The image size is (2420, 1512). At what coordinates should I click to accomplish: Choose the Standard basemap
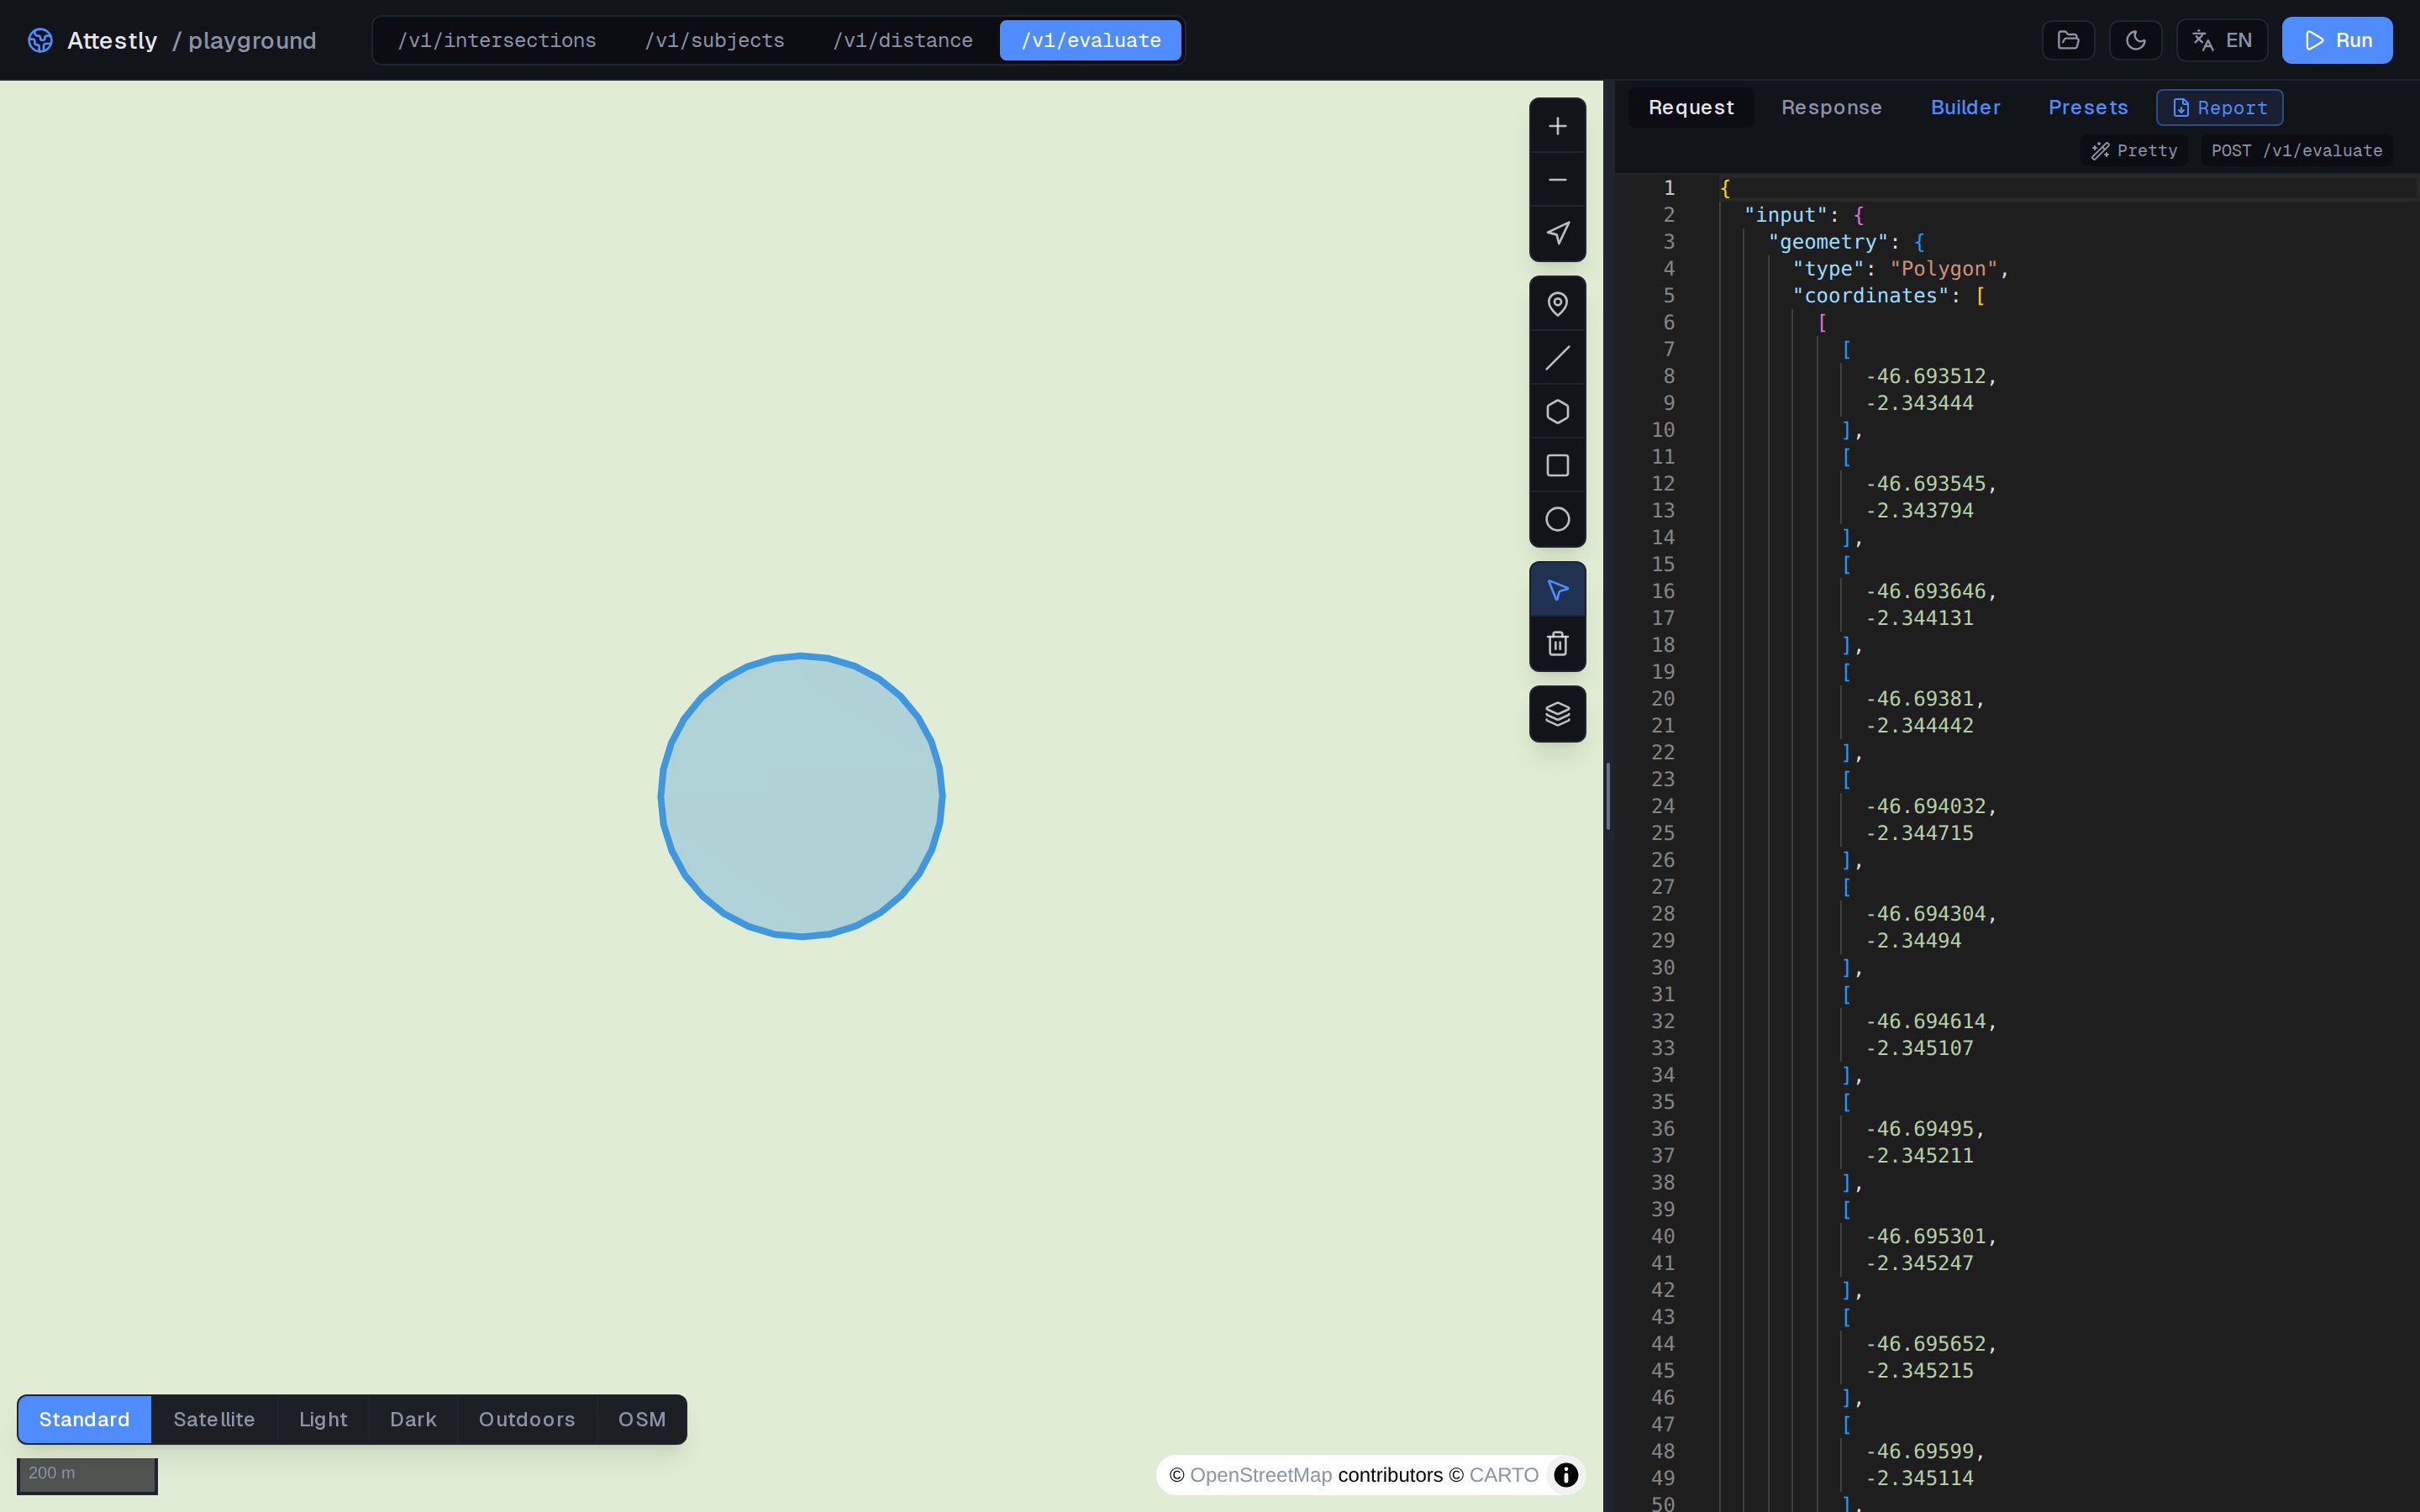[84, 1419]
